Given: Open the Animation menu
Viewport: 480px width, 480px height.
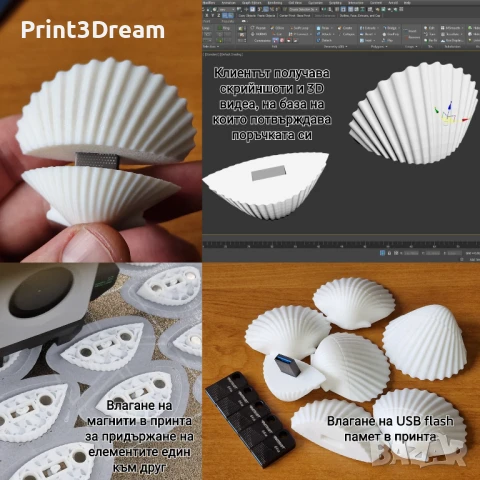Looking at the screenshot, I should point(229,2).
